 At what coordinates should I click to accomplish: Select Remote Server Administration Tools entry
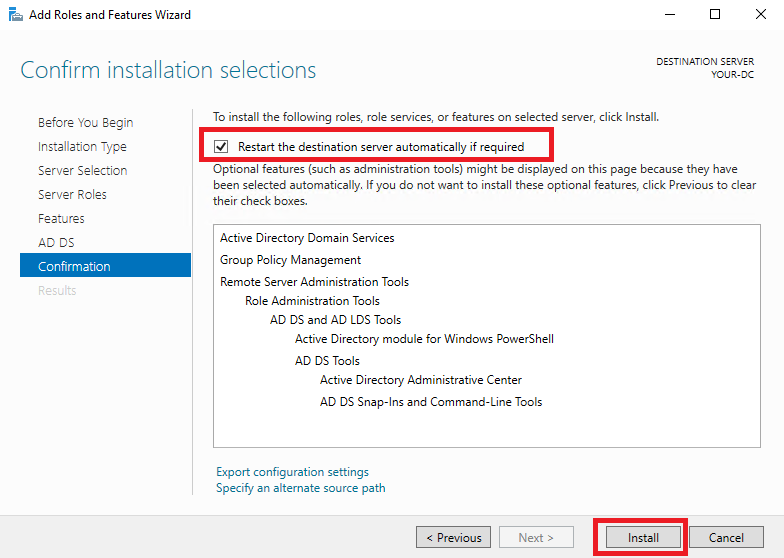coord(314,282)
